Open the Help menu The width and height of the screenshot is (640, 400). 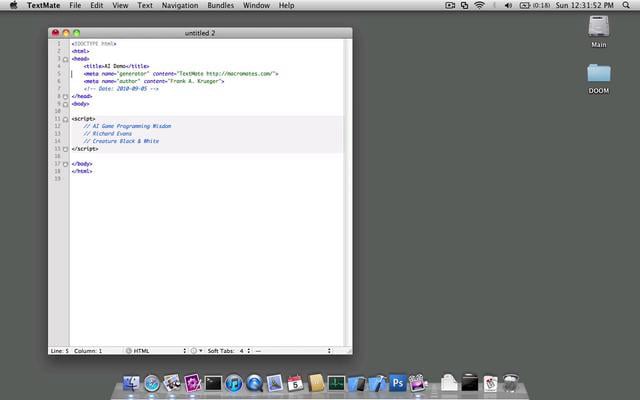(x=286, y=5)
